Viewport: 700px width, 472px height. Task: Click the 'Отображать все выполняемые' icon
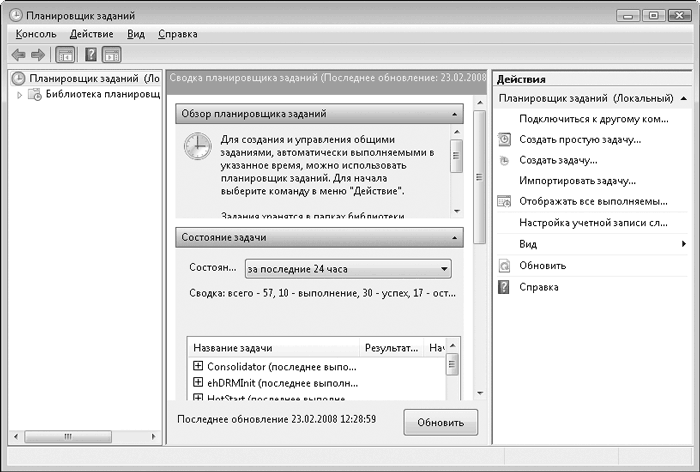(x=505, y=202)
